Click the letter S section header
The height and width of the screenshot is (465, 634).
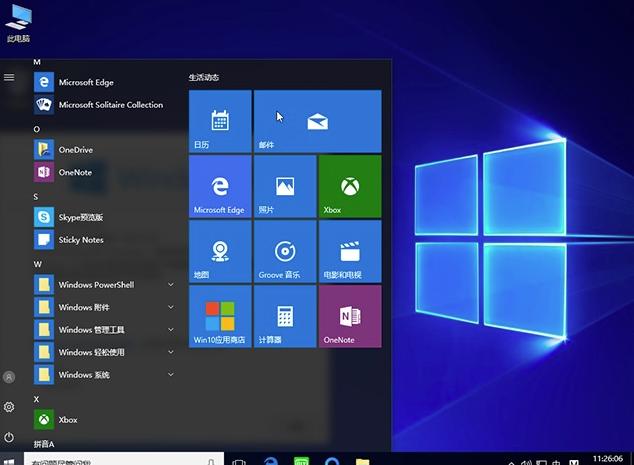[36, 197]
